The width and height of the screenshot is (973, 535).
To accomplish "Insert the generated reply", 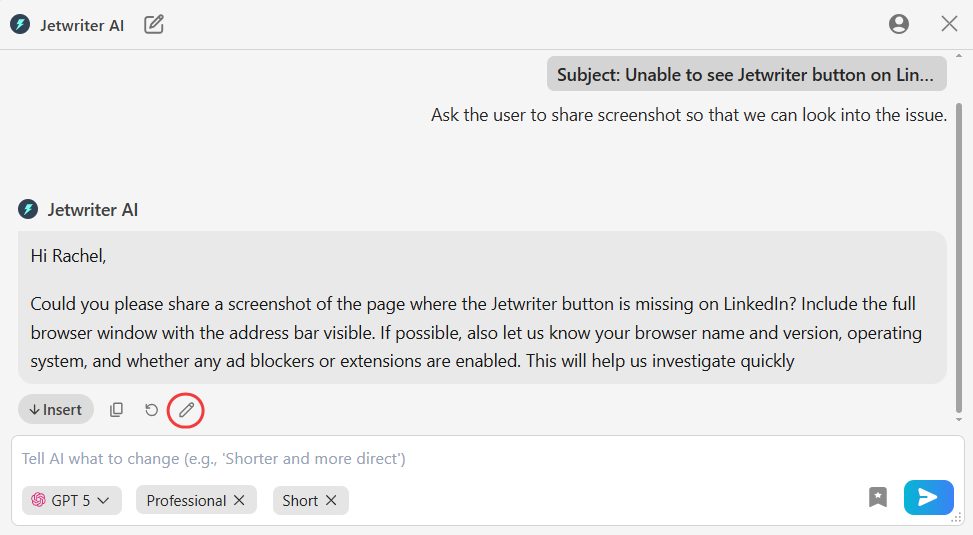I will (x=56, y=410).
